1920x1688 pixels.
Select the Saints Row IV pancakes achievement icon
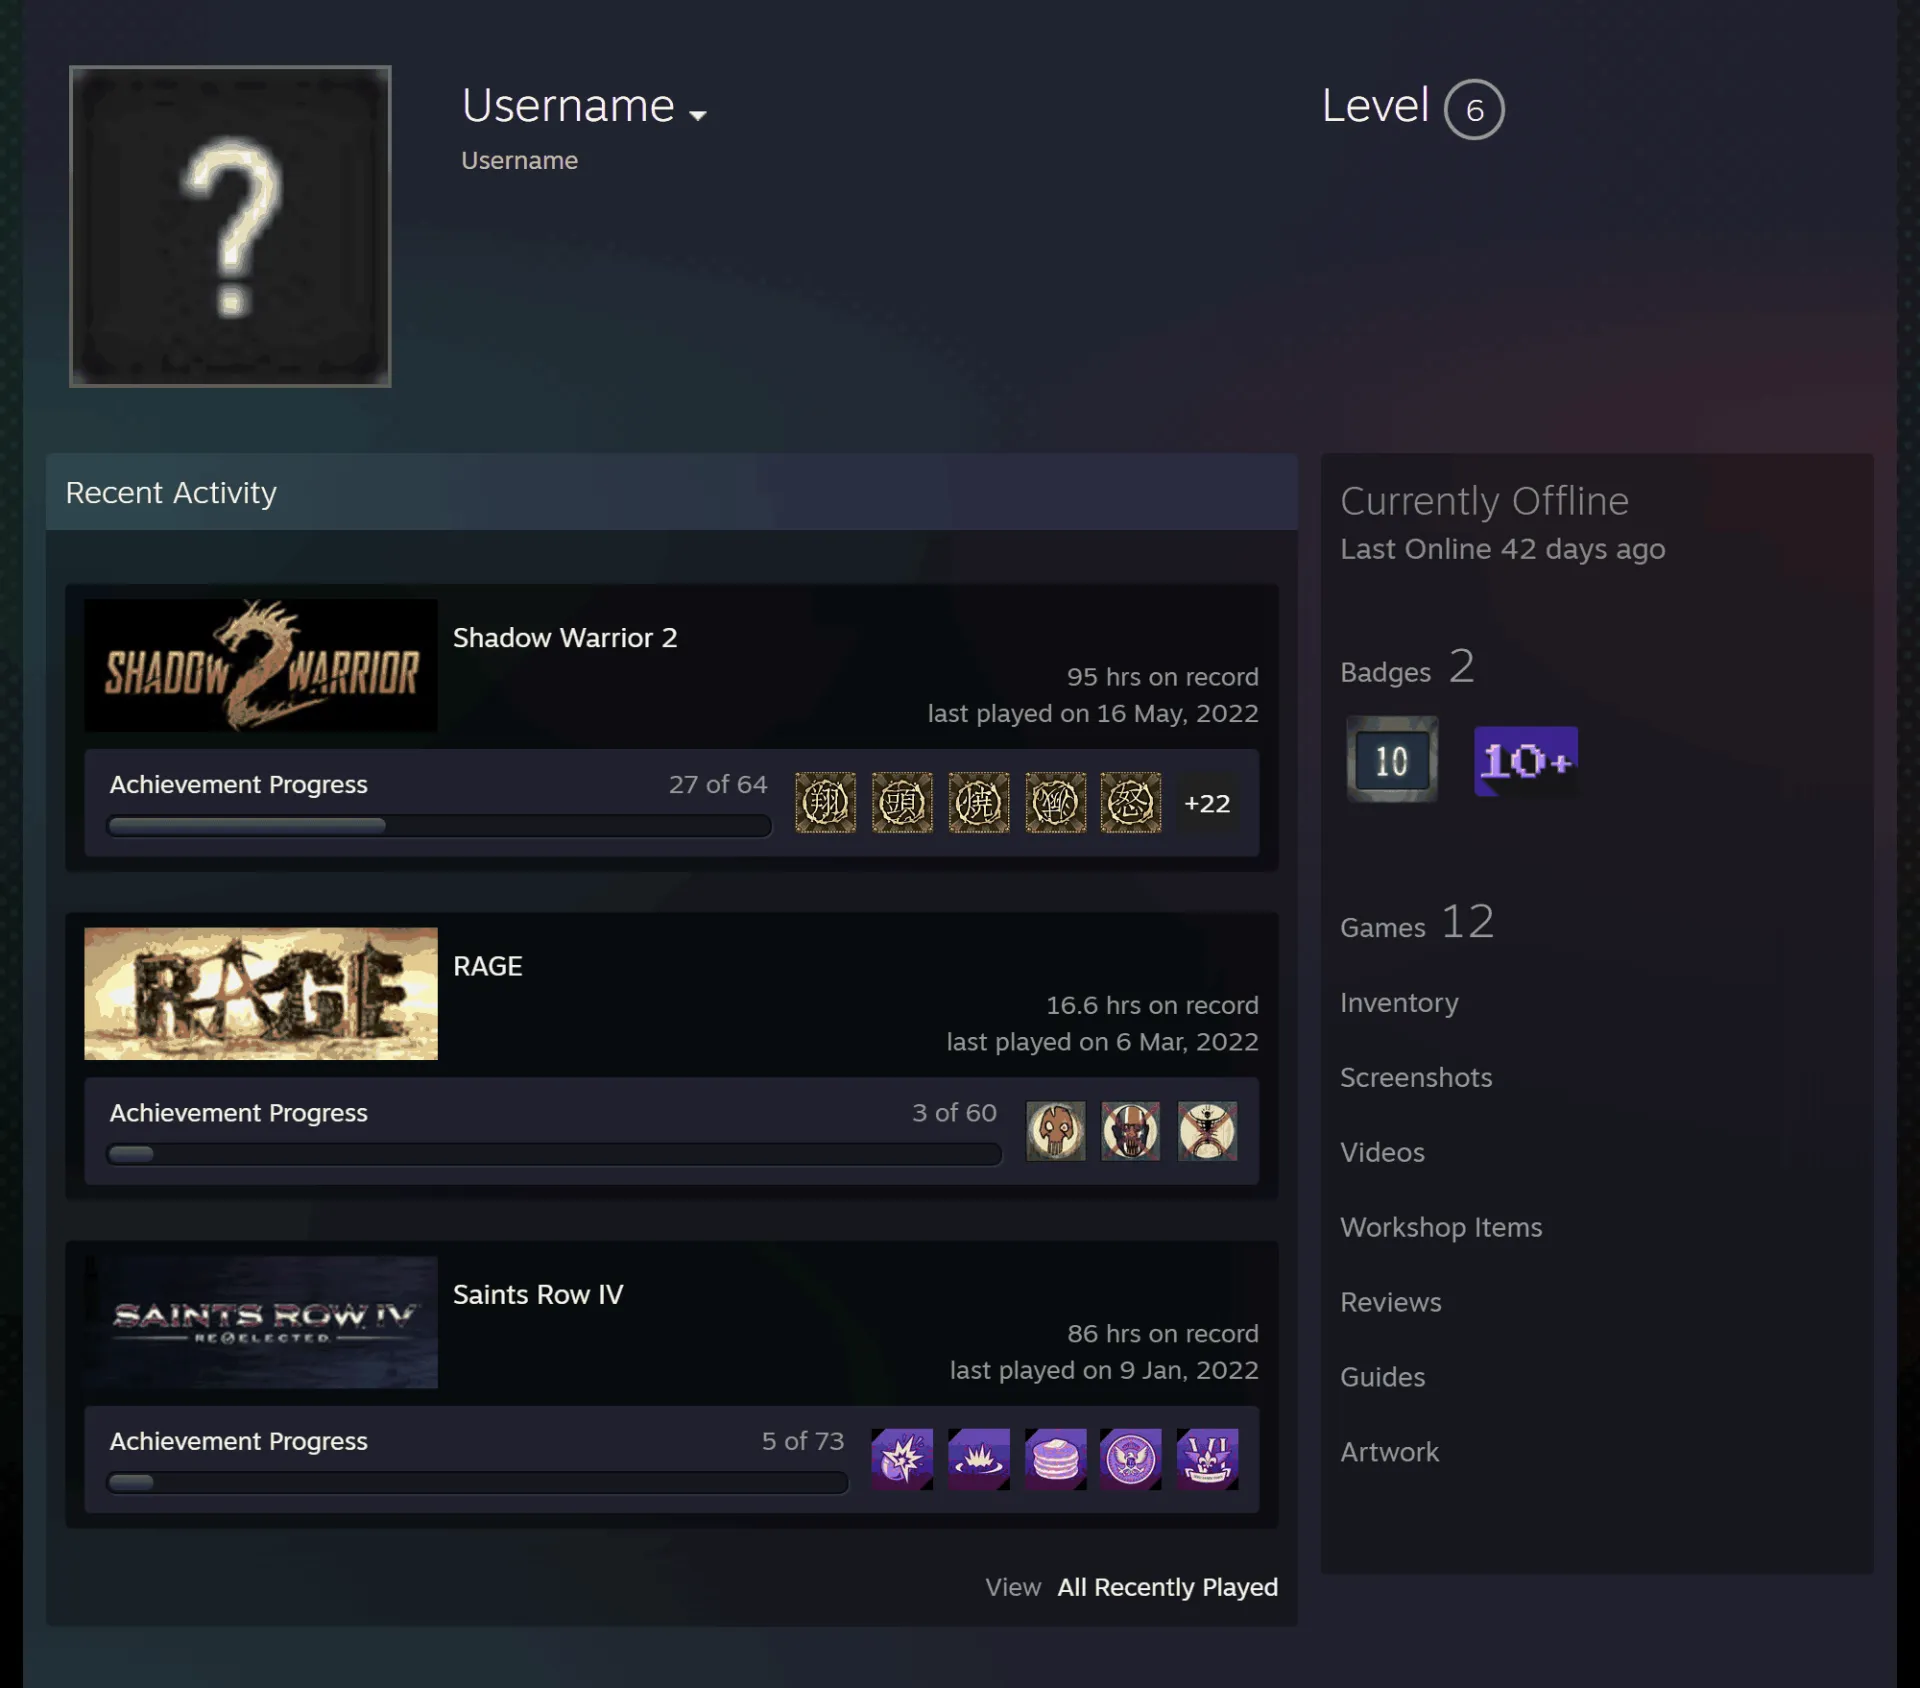click(1055, 1459)
